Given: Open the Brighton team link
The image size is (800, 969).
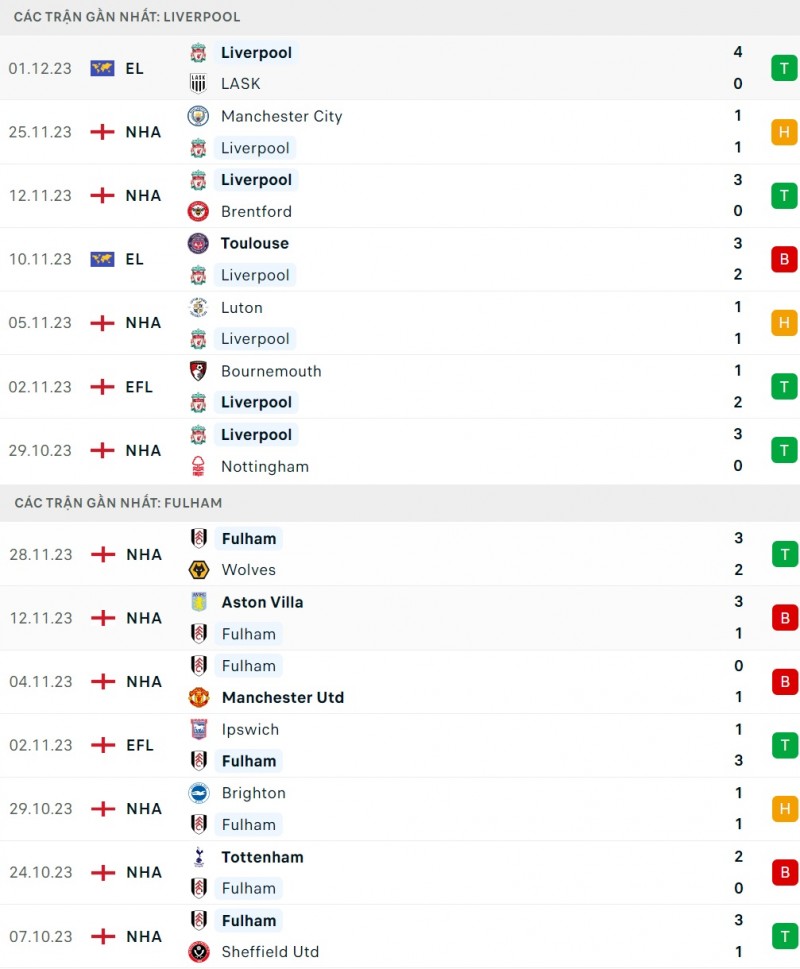Looking at the screenshot, I should (x=253, y=793).
